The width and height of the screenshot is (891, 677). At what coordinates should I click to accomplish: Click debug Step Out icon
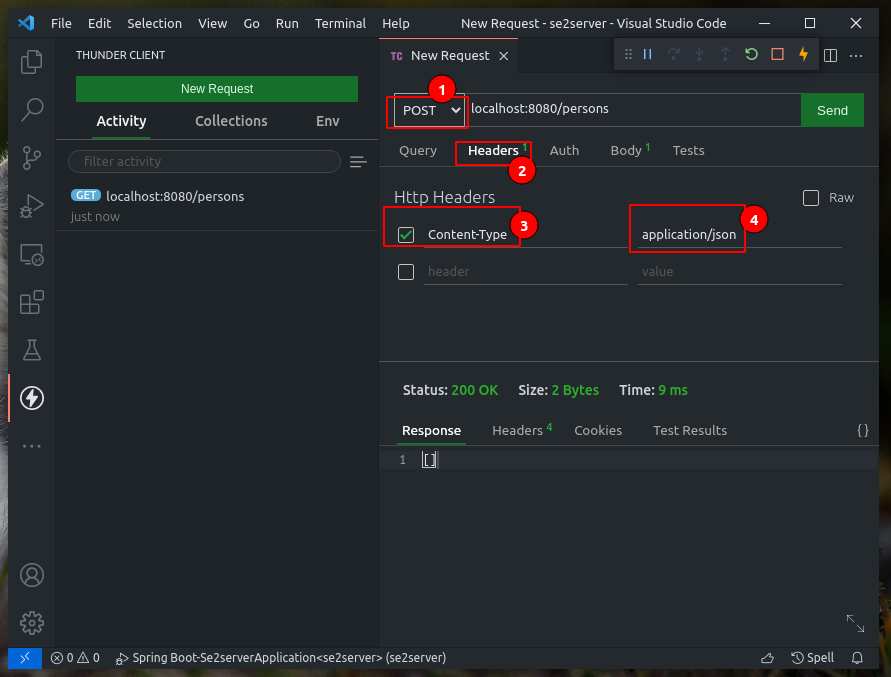tap(725, 54)
